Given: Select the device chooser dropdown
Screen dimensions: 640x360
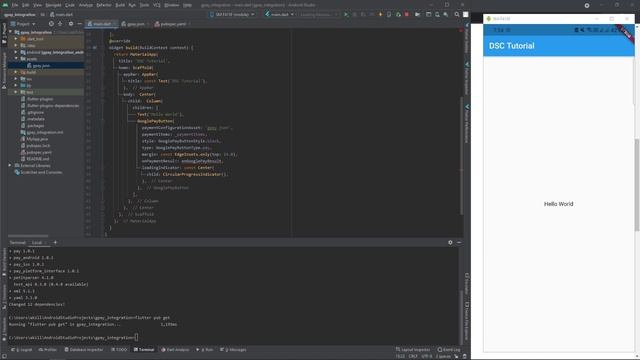Looking at the screenshot, I should tap(232, 14).
